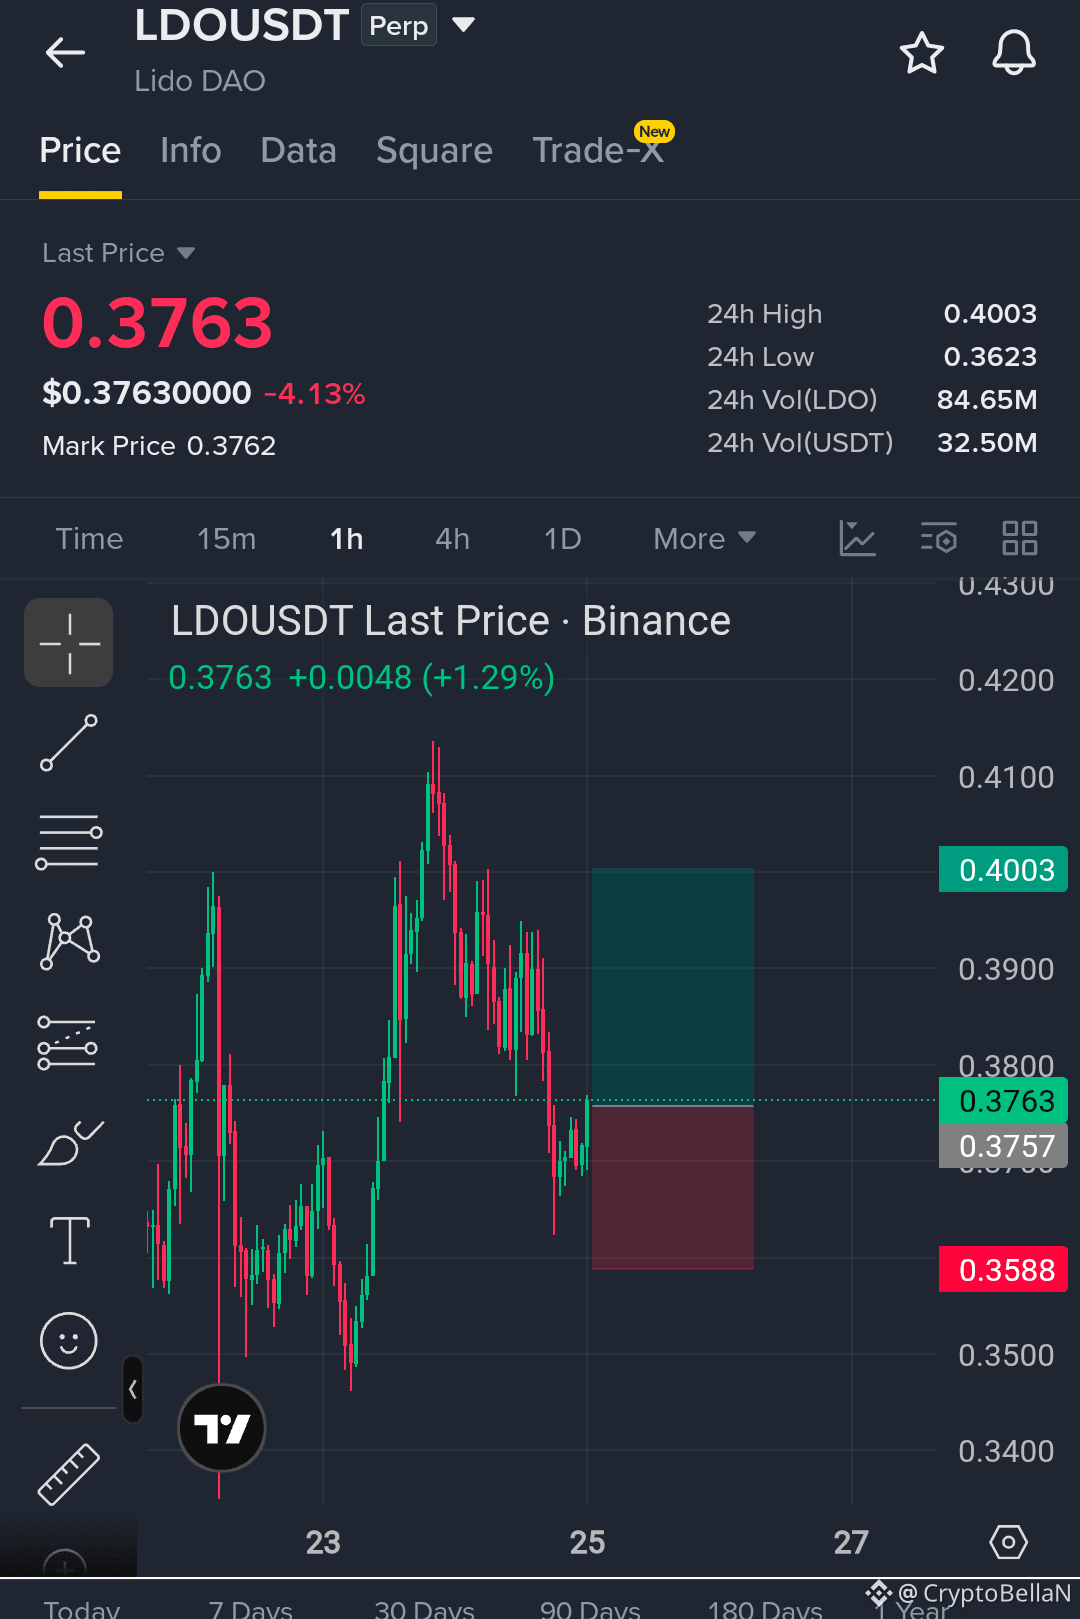Select the 4h chart interval

[x=452, y=539]
